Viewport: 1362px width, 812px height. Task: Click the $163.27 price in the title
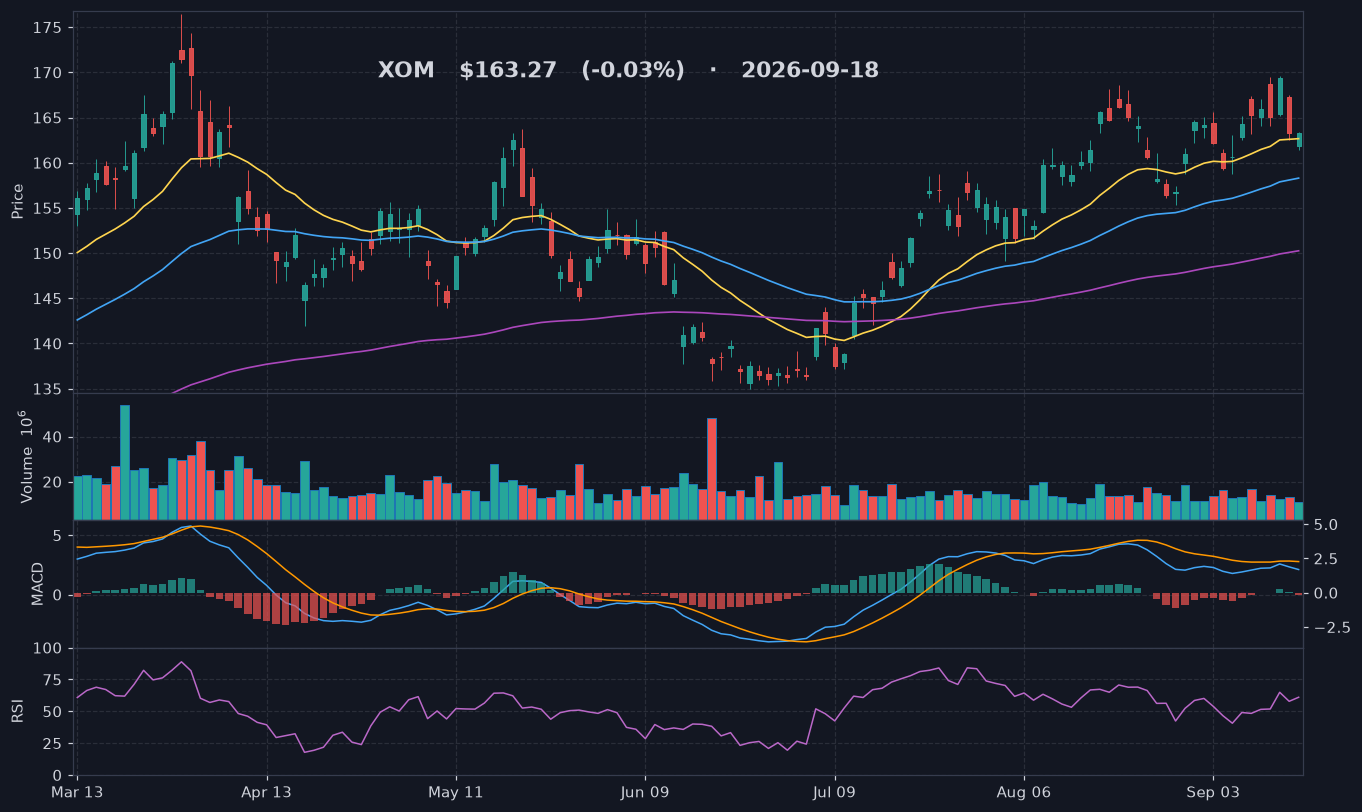(508, 71)
